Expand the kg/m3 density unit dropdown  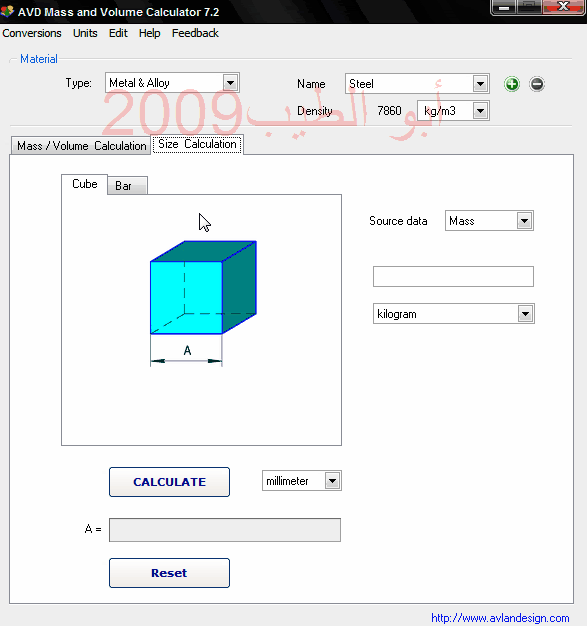[480, 111]
